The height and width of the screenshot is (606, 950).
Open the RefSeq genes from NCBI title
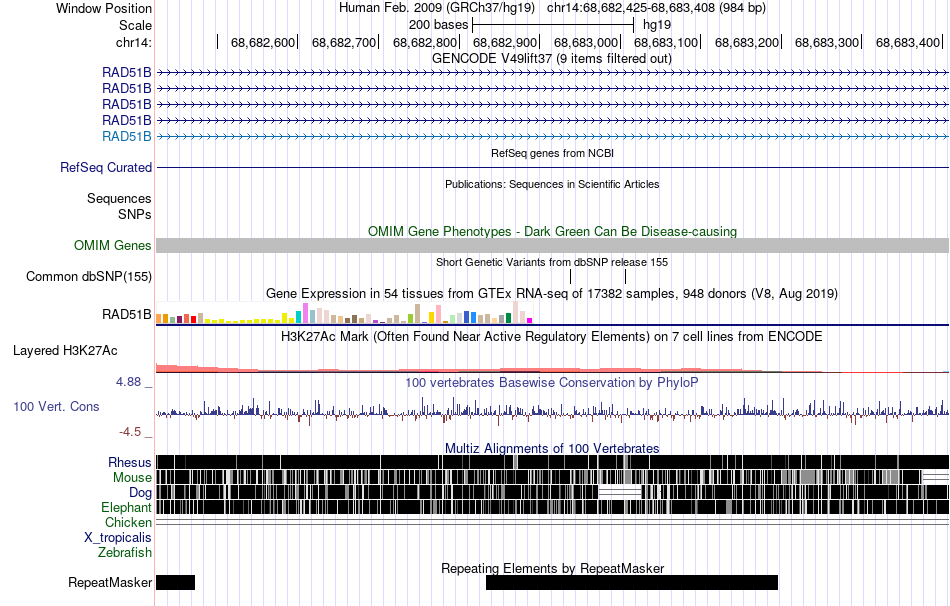coord(553,153)
